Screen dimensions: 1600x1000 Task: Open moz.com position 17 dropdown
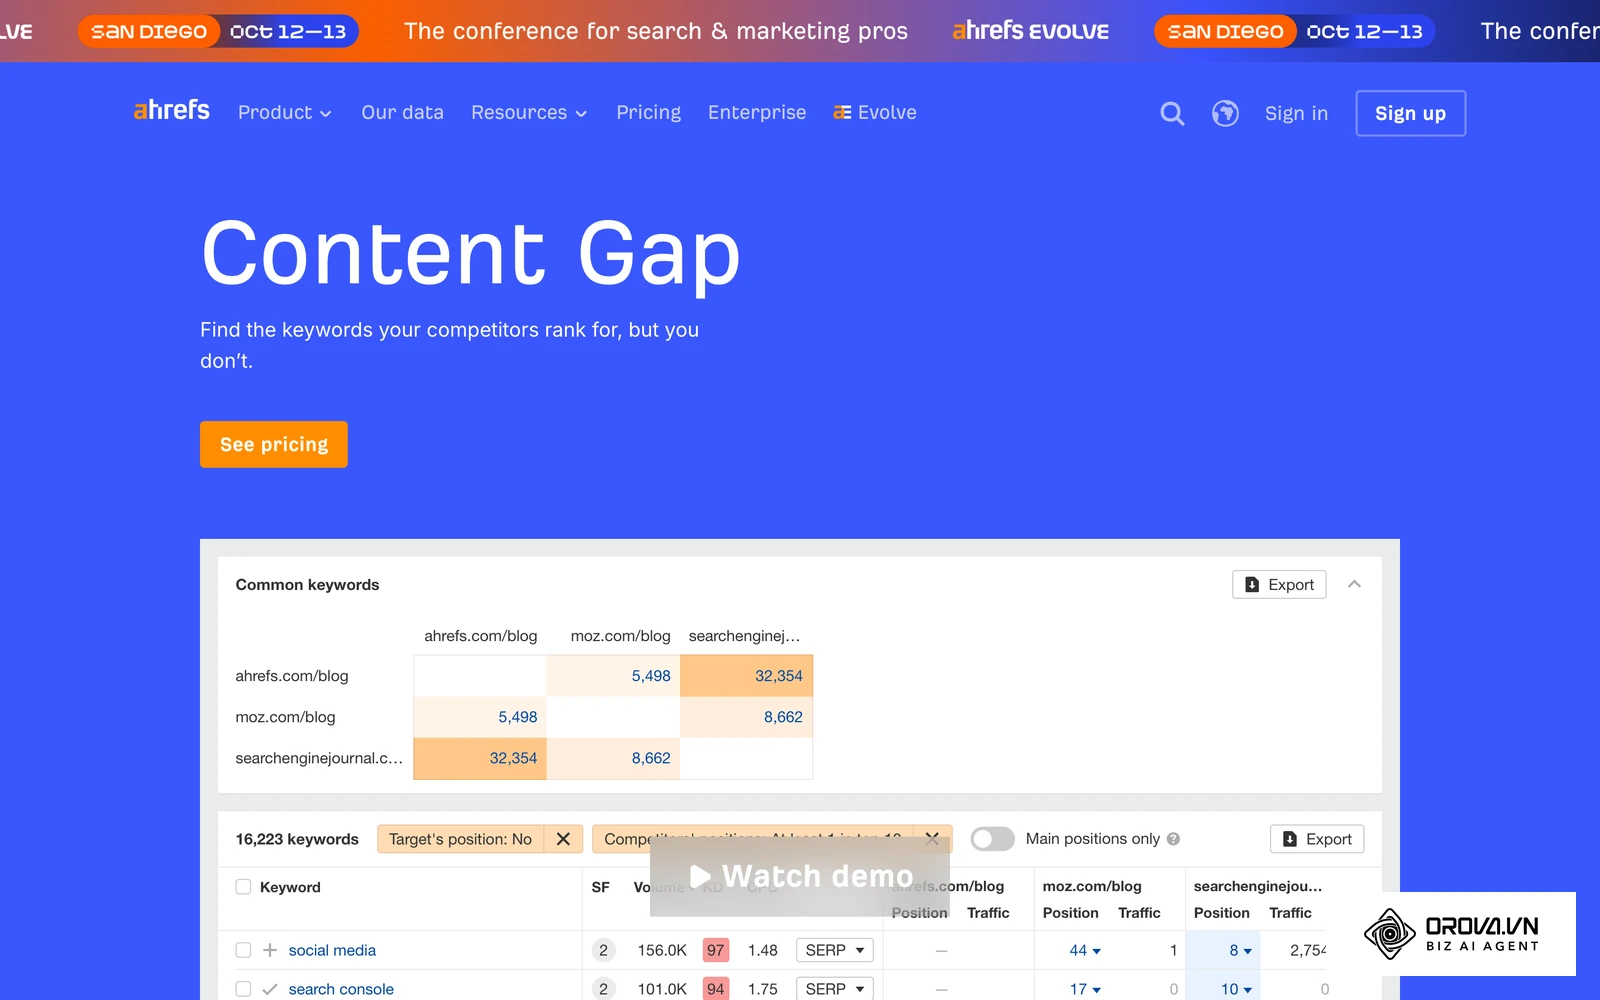click(x=1085, y=989)
